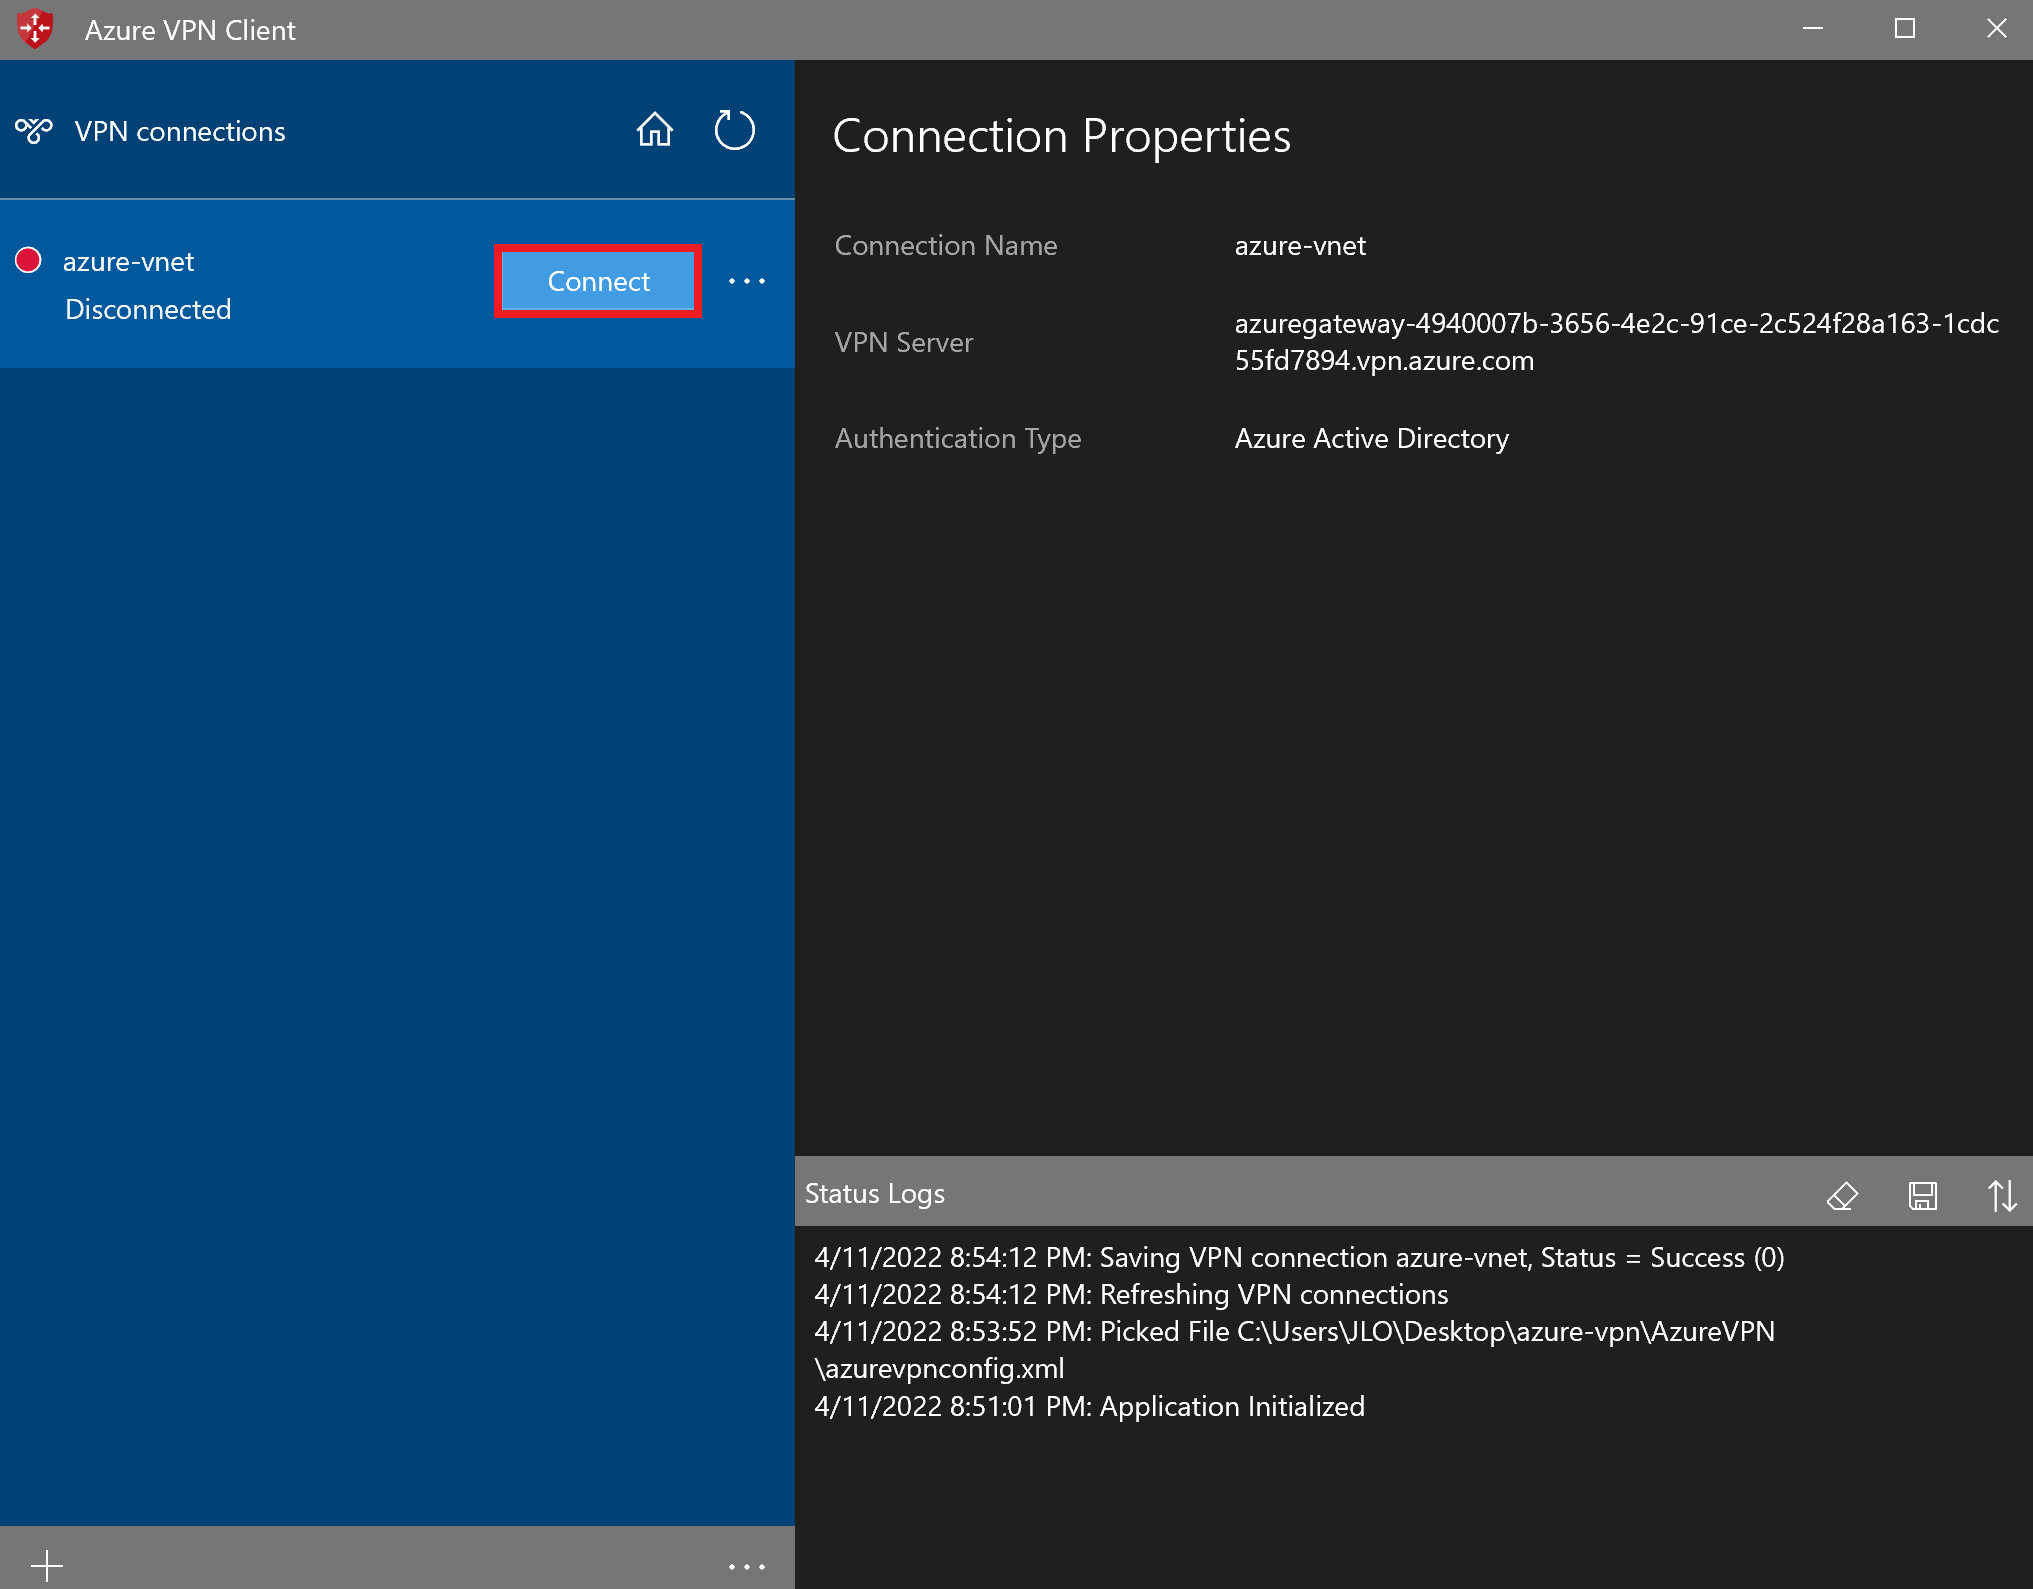This screenshot has width=2033, height=1589.
Task: Click the 'Application Initialized' log entry
Action: pos(1090,1406)
